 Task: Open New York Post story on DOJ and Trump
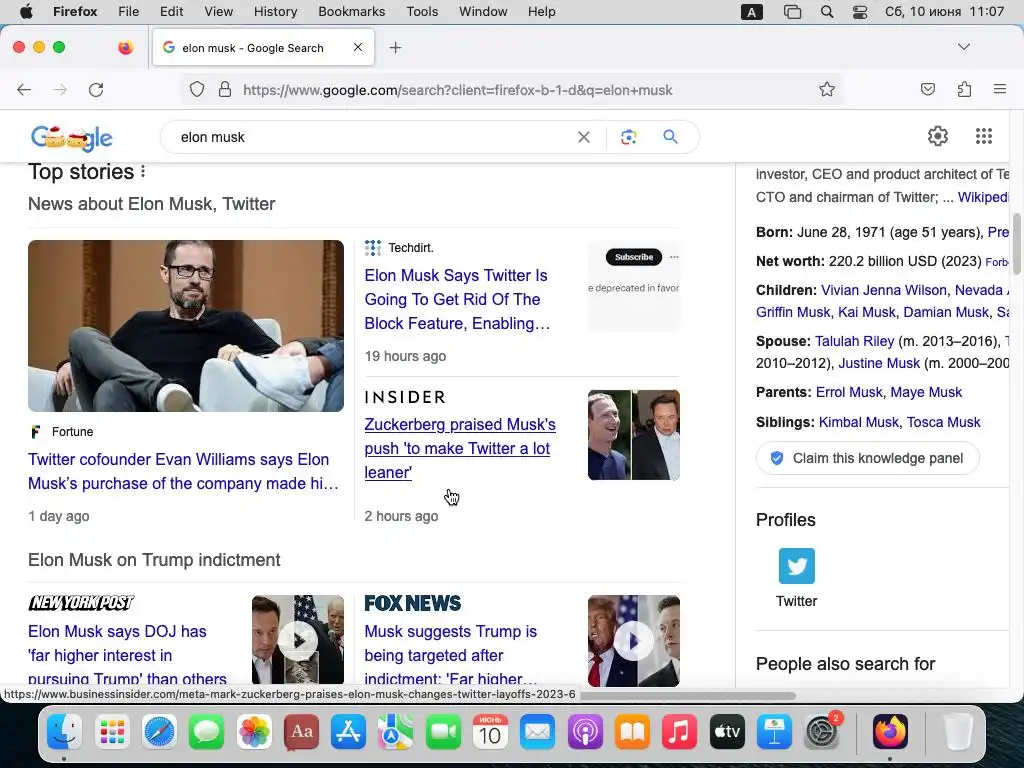[127, 654]
